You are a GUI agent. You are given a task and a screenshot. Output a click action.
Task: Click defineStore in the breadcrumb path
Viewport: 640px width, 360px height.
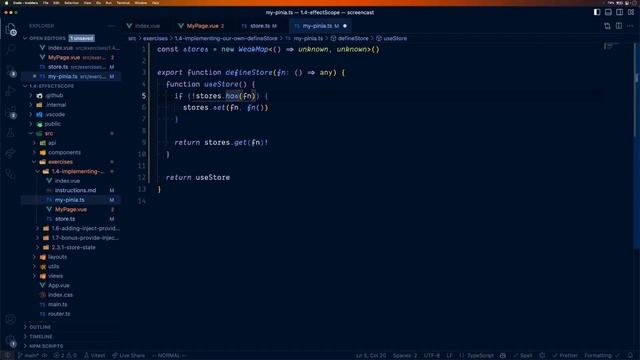pyautogui.click(x=349, y=38)
